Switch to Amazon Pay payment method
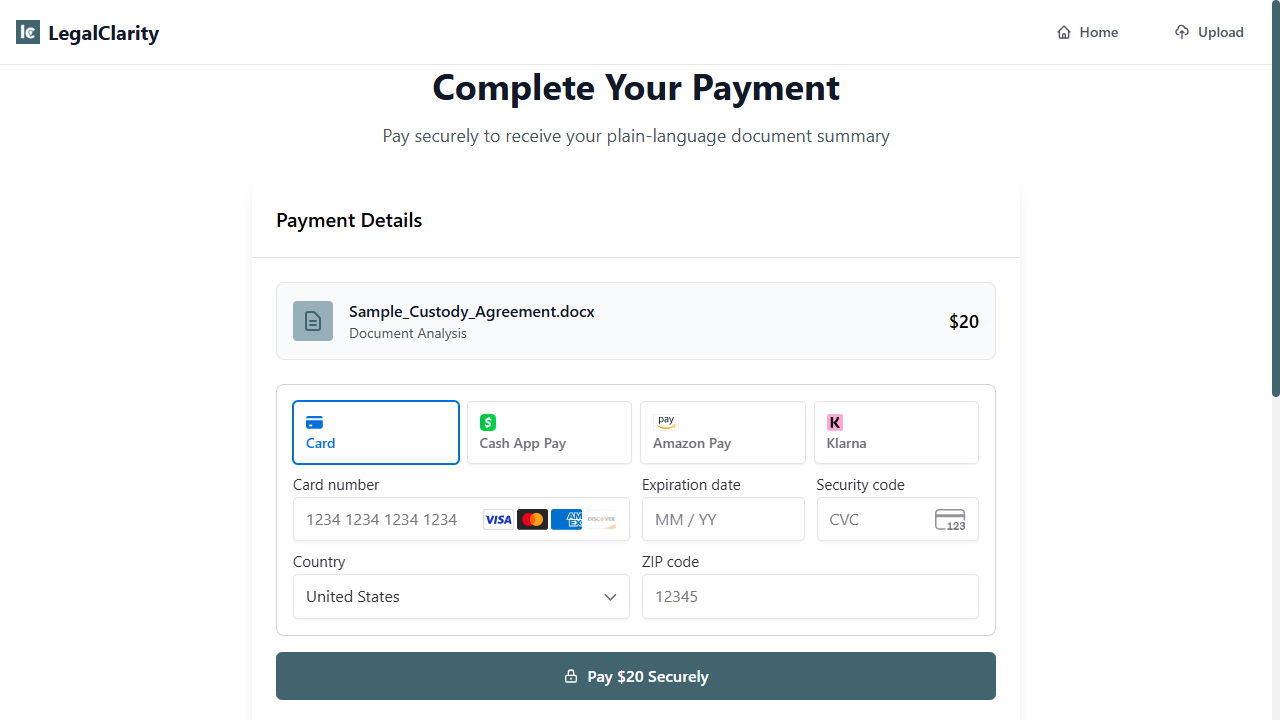The image size is (1280, 720). coord(722,433)
